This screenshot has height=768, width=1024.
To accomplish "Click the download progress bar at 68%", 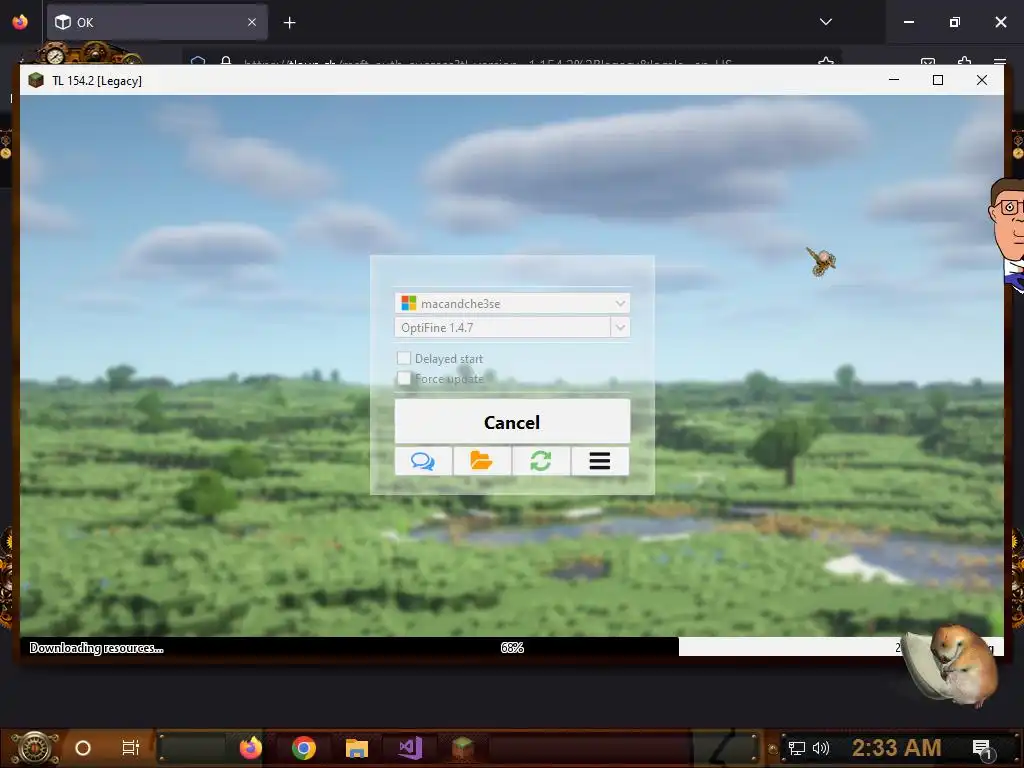I will [x=512, y=647].
